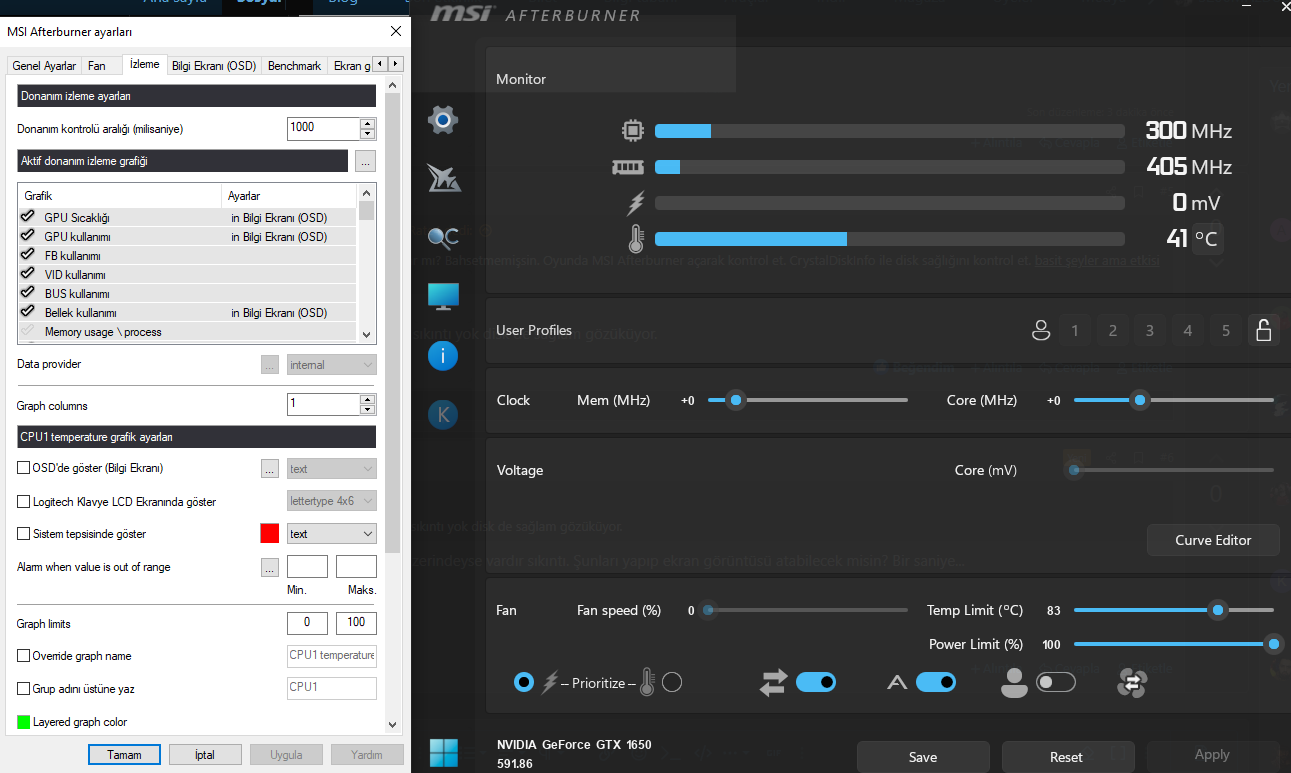Increase Donanım kontrolü aralığı with up arrow
Screen dimensions: 1291x773
(x=368, y=123)
